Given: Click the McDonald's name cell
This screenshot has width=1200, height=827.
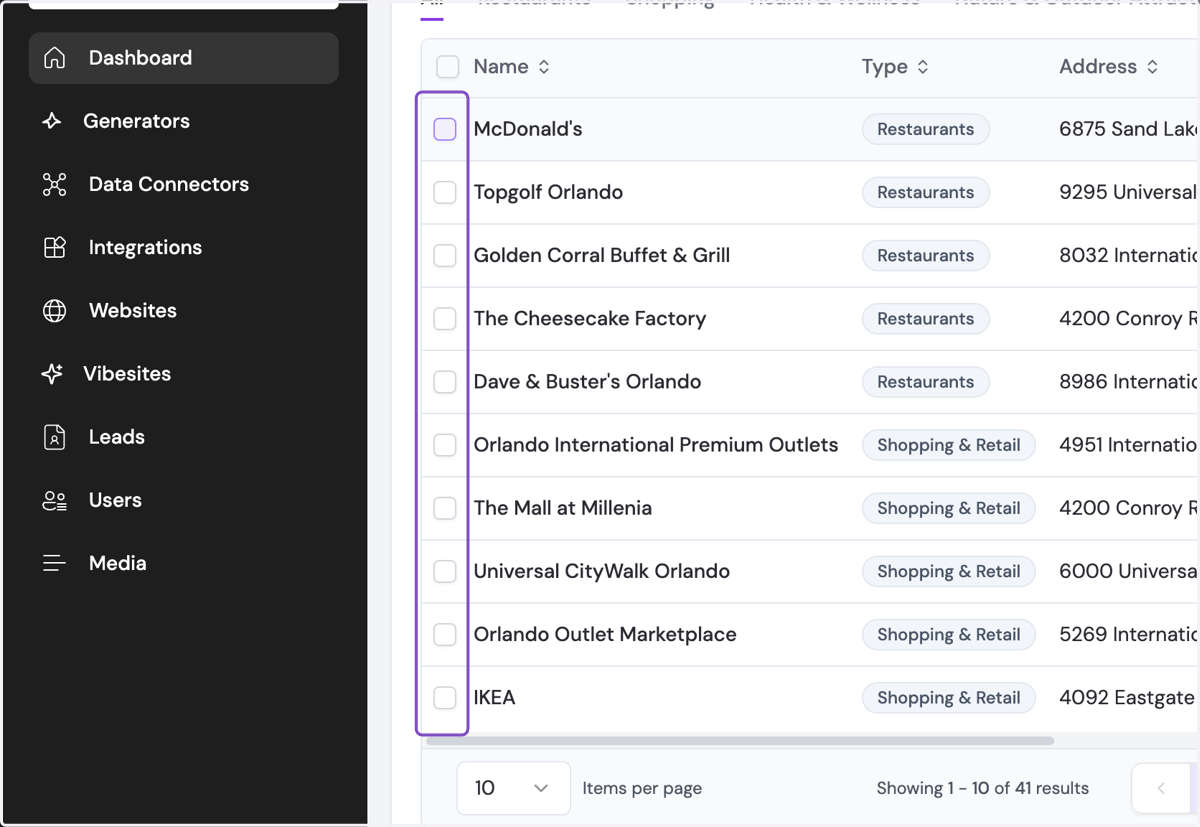Looking at the screenshot, I should click(528, 129).
